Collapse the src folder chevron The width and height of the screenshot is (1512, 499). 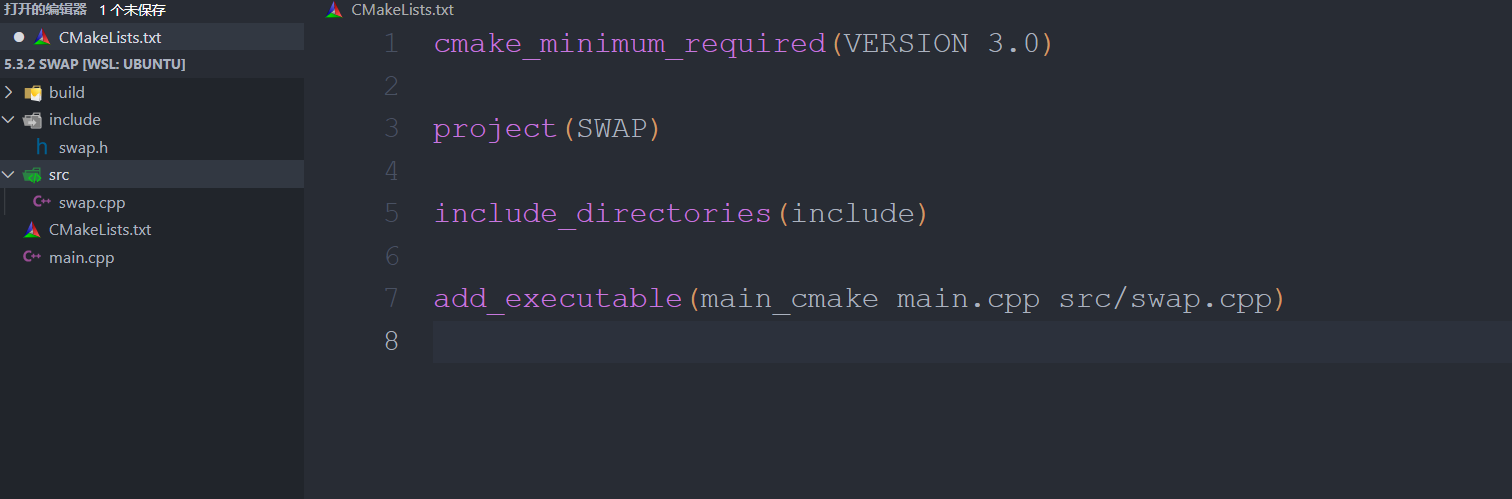pos(9,175)
